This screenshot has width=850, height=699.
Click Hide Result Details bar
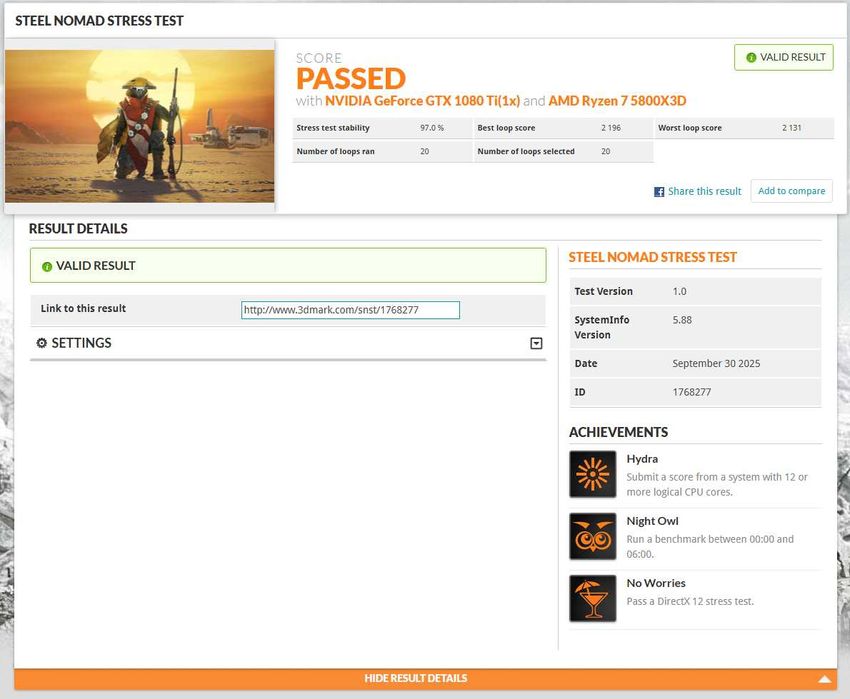point(426,678)
